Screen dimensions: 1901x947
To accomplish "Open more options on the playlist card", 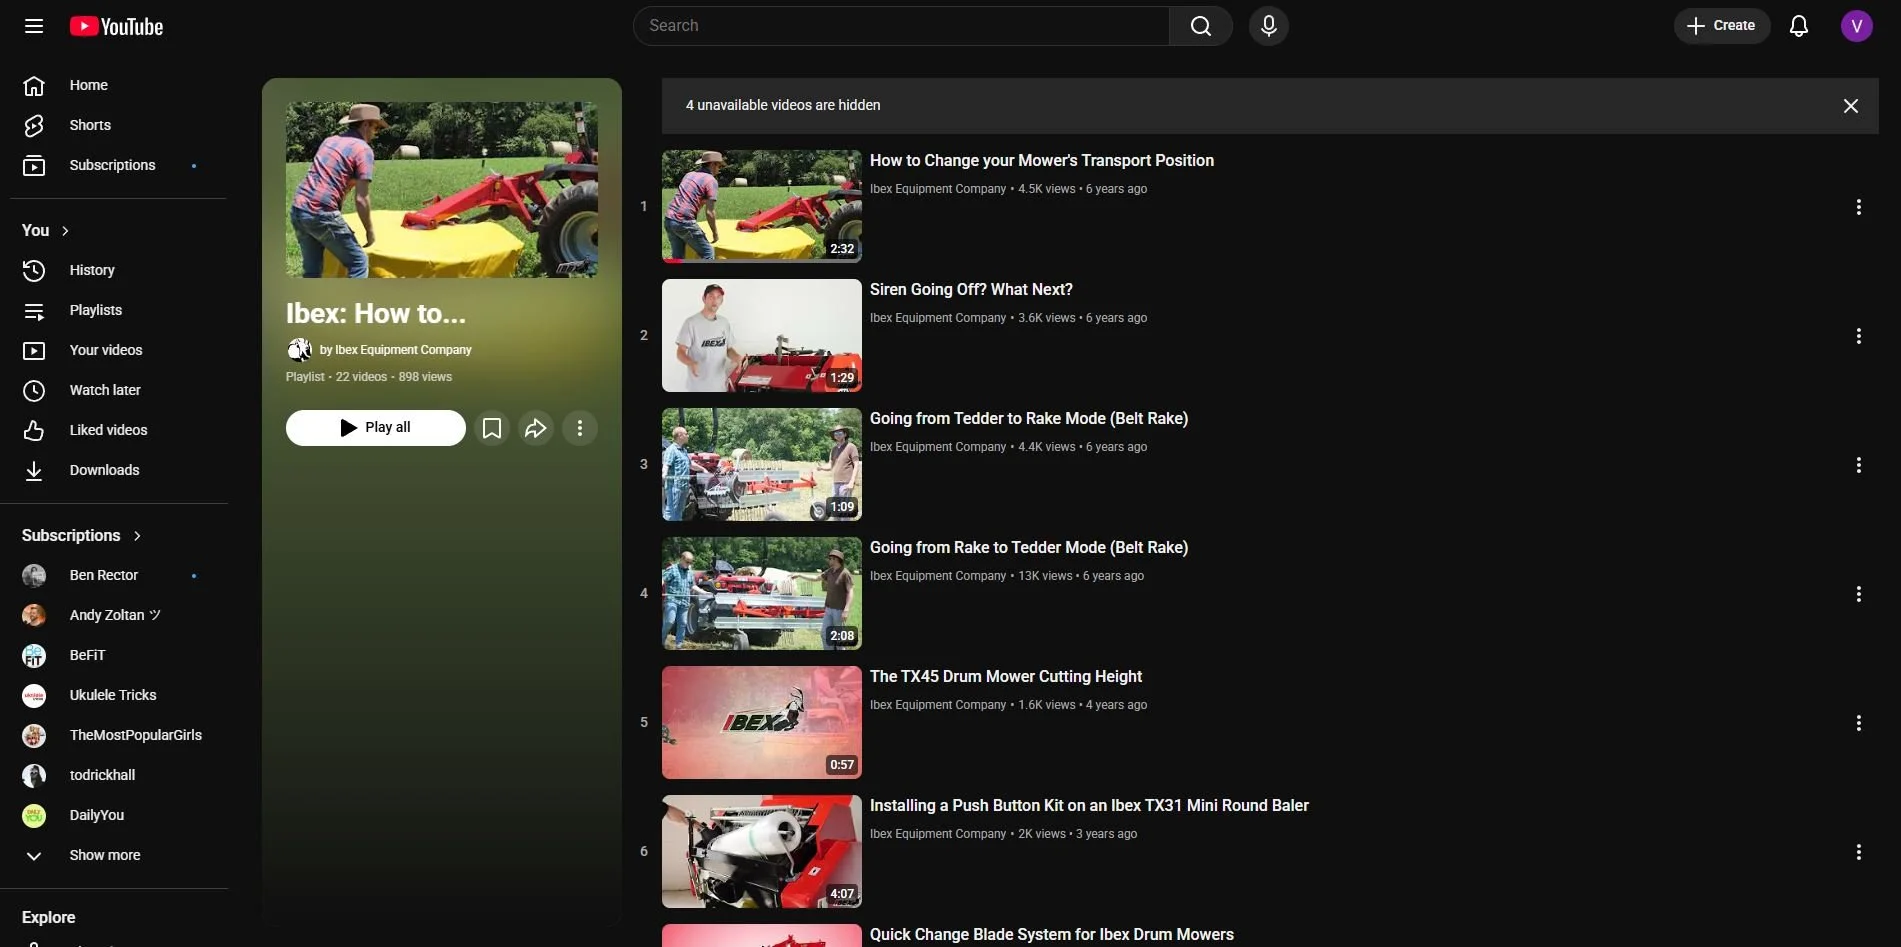I will (x=580, y=428).
